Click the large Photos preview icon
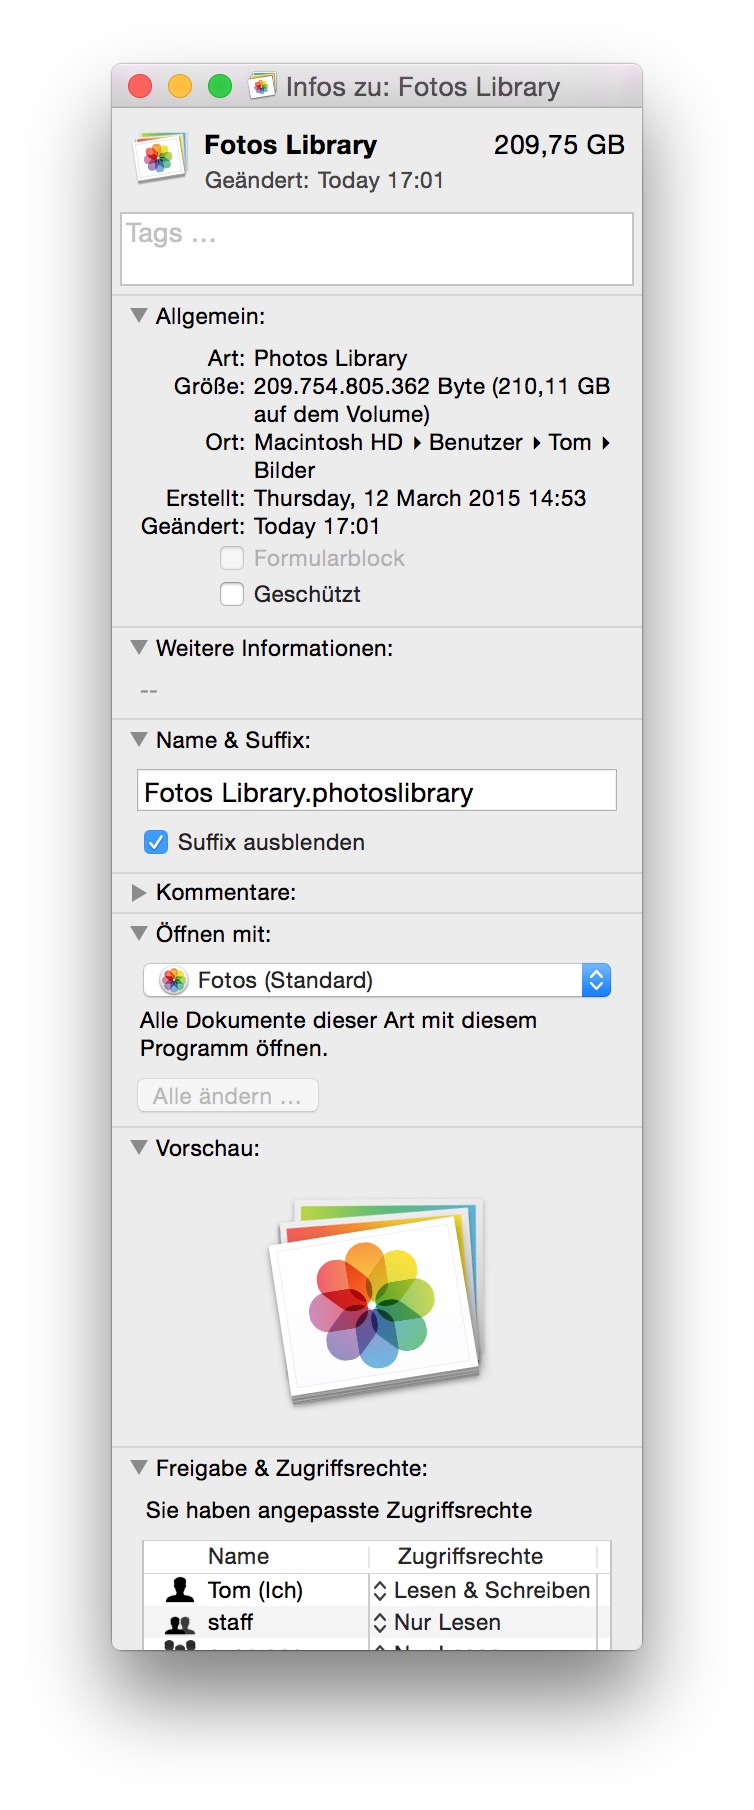The image size is (754, 1810). pyautogui.click(x=377, y=1300)
